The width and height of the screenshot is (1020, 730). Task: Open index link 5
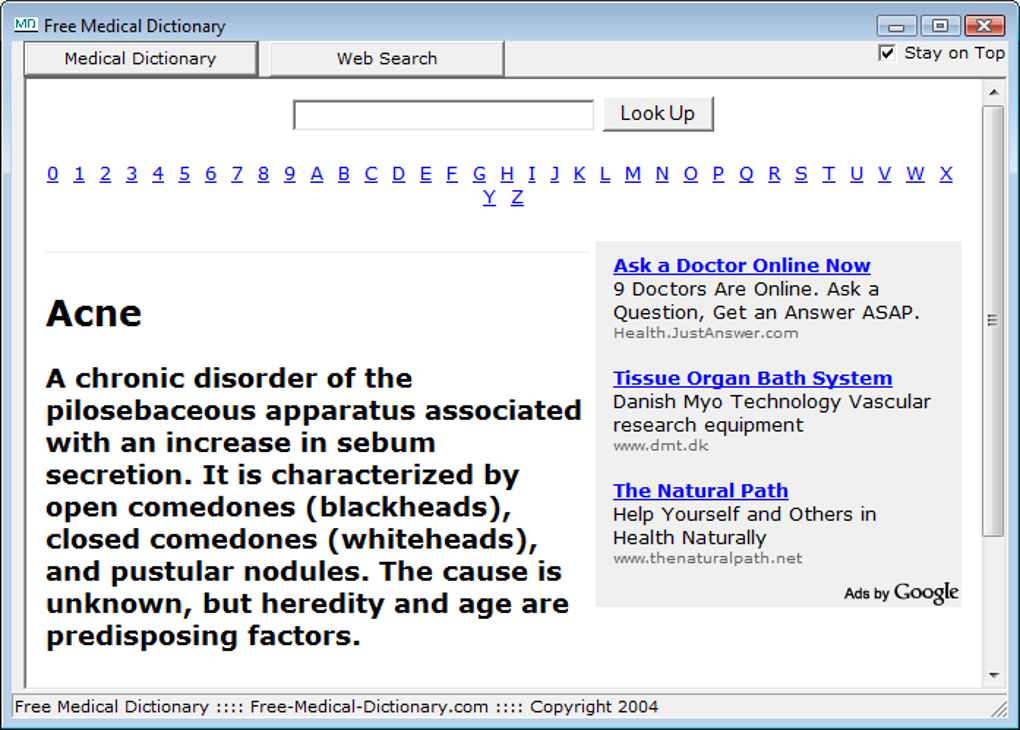tap(184, 174)
